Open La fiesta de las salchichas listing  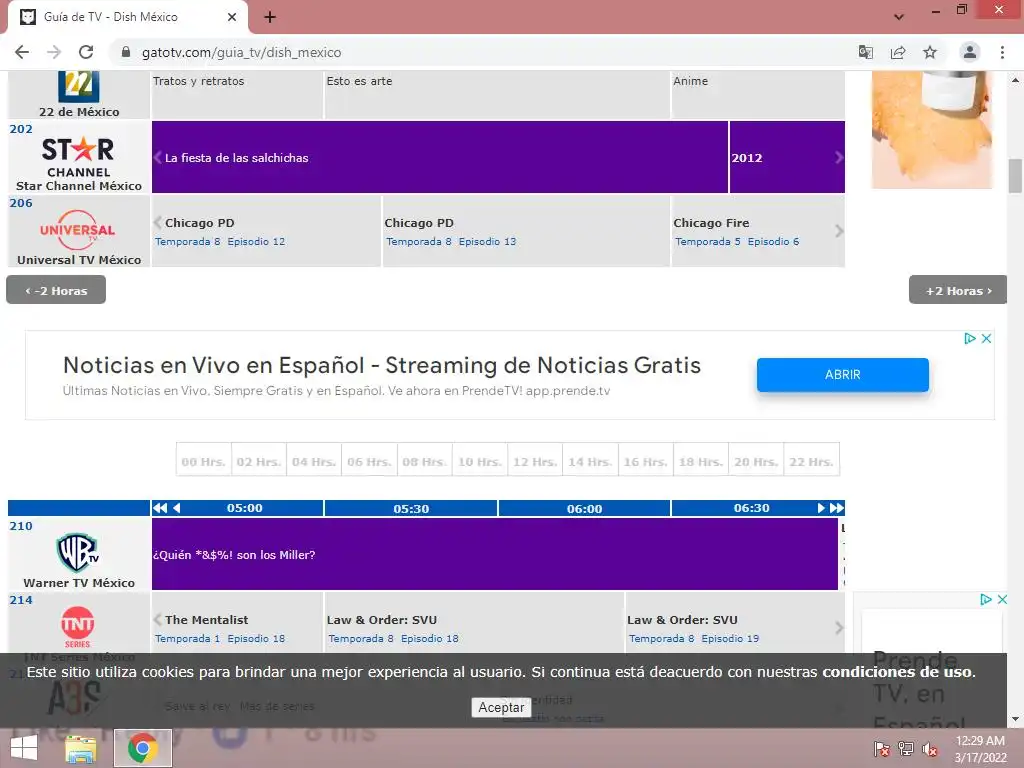tap(440, 157)
